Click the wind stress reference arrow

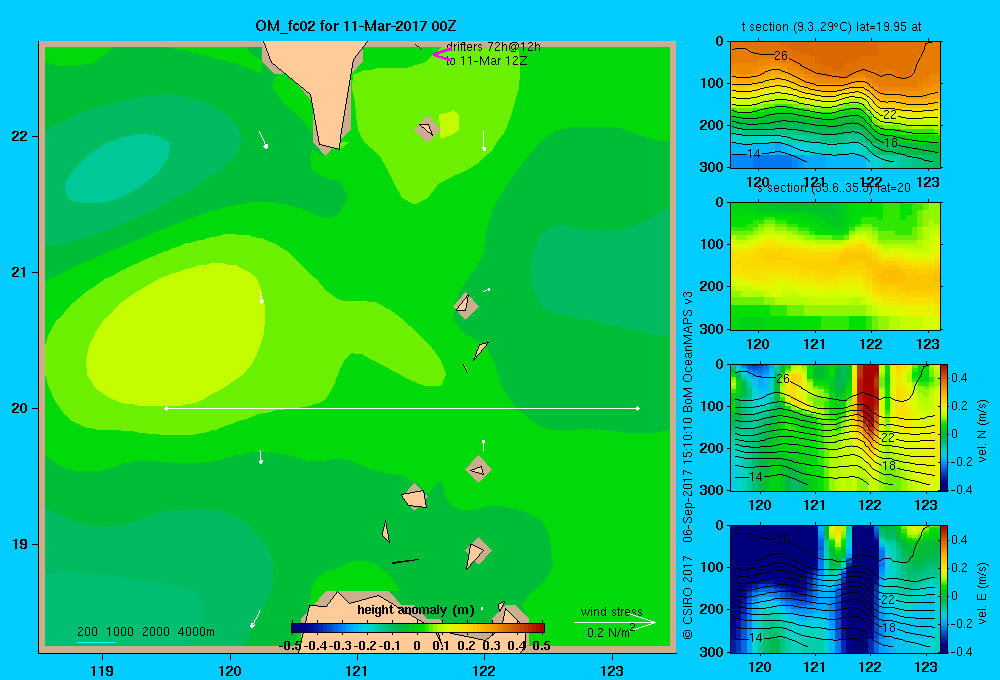click(615, 622)
